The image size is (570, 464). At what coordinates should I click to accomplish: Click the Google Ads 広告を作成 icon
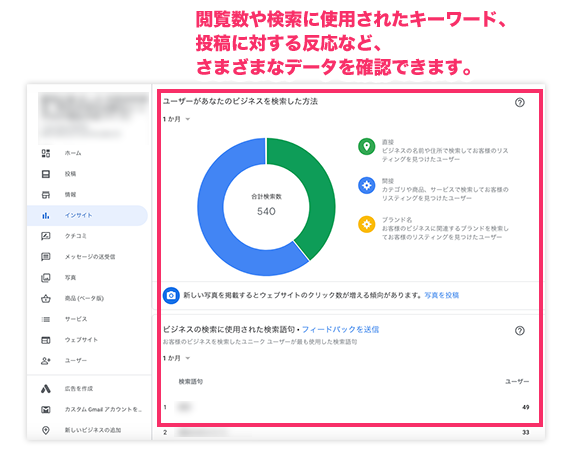[x=46, y=389]
